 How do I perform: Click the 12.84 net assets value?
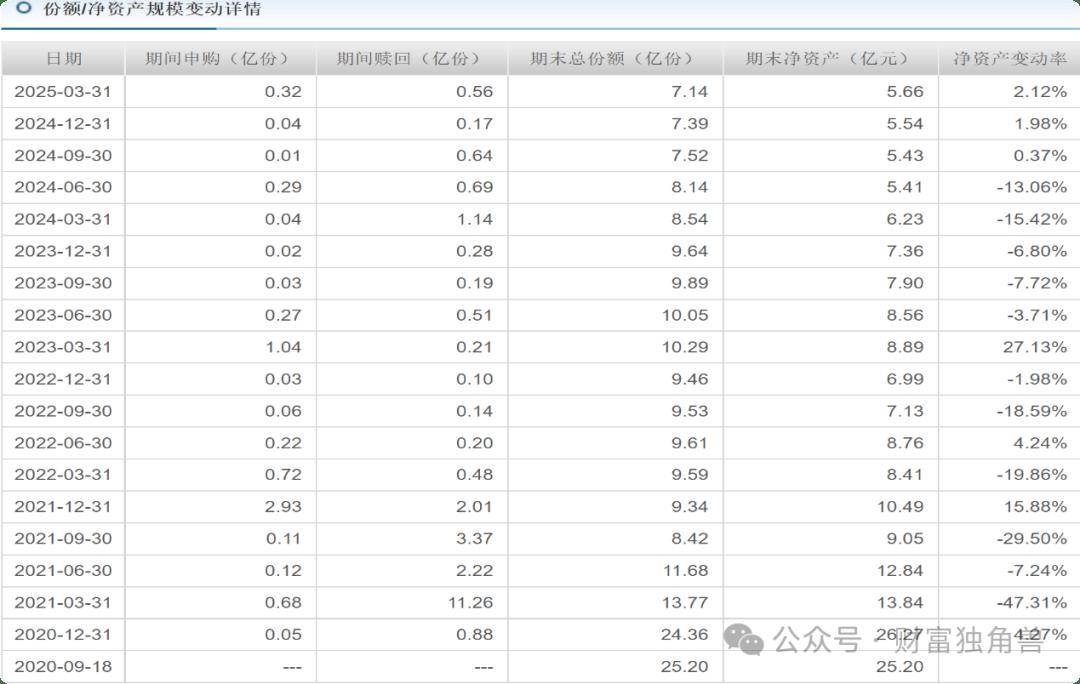coord(900,570)
